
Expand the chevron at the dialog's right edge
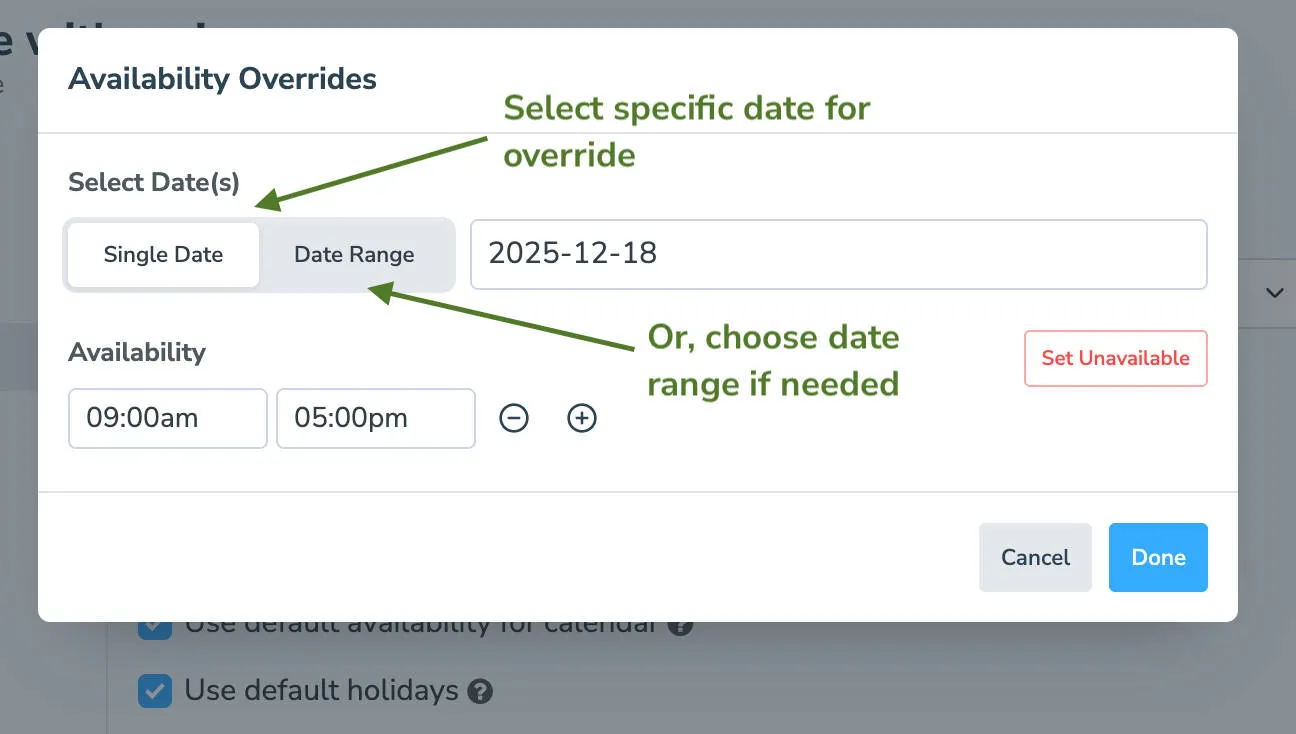(x=1275, y=292)
